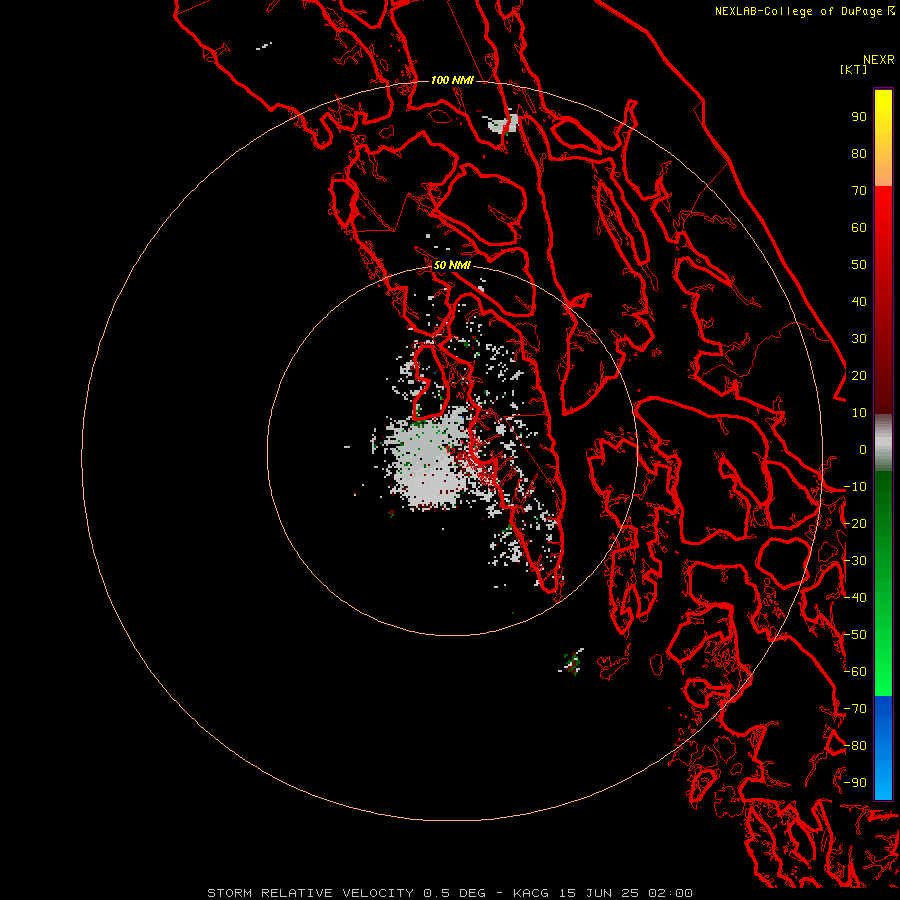Click the 40 value on the velocity scale
Image resolution: width=900 pixels, height=900 pixels.
pos(859,302)
